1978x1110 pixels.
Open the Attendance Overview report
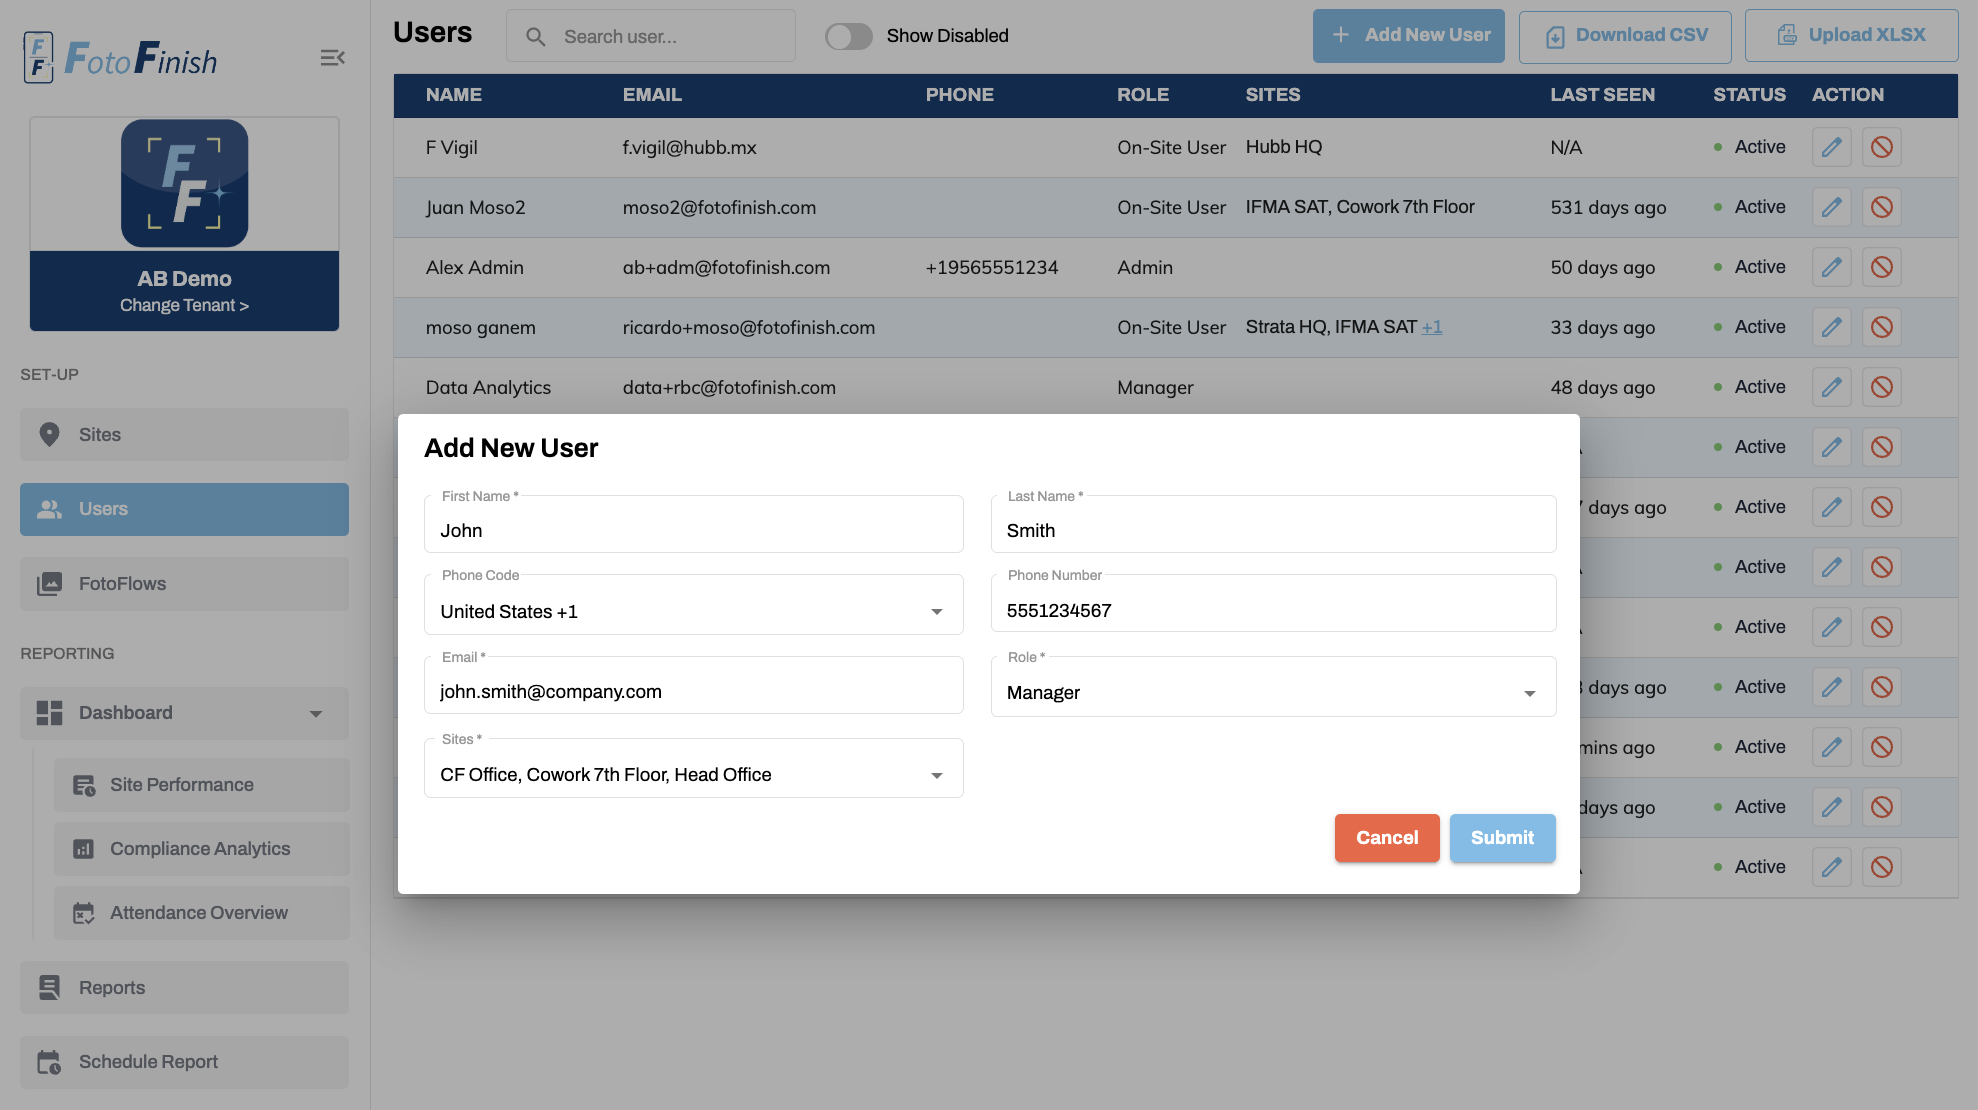[198, 912]
